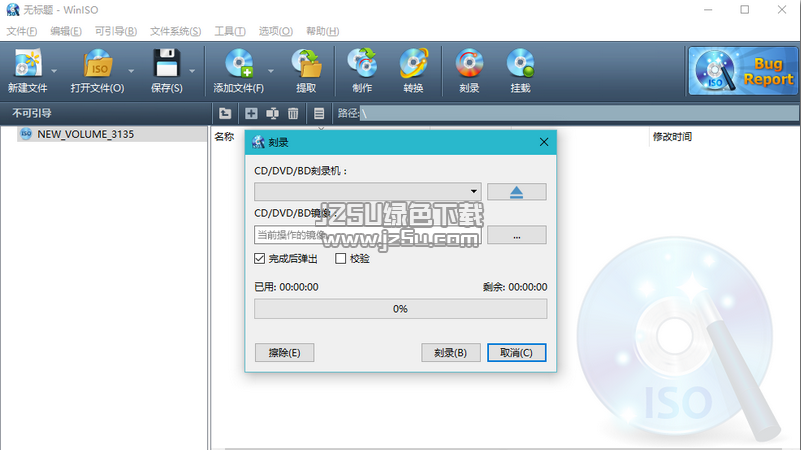The image size is (801, 450).
Task: Click the 修改时间 column header
Action: (x=672, y=136)
